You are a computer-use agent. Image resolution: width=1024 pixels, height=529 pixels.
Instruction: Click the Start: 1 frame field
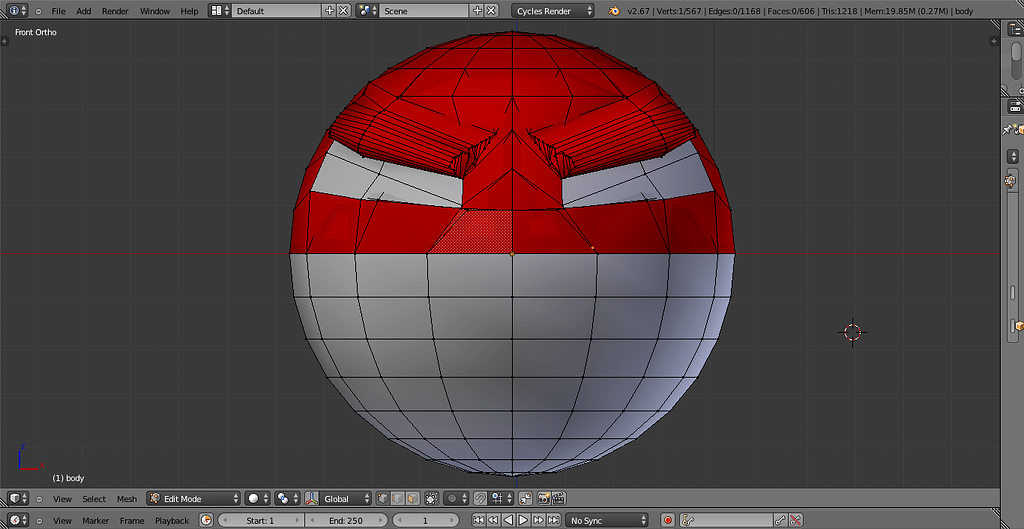(x=260, y=520)
